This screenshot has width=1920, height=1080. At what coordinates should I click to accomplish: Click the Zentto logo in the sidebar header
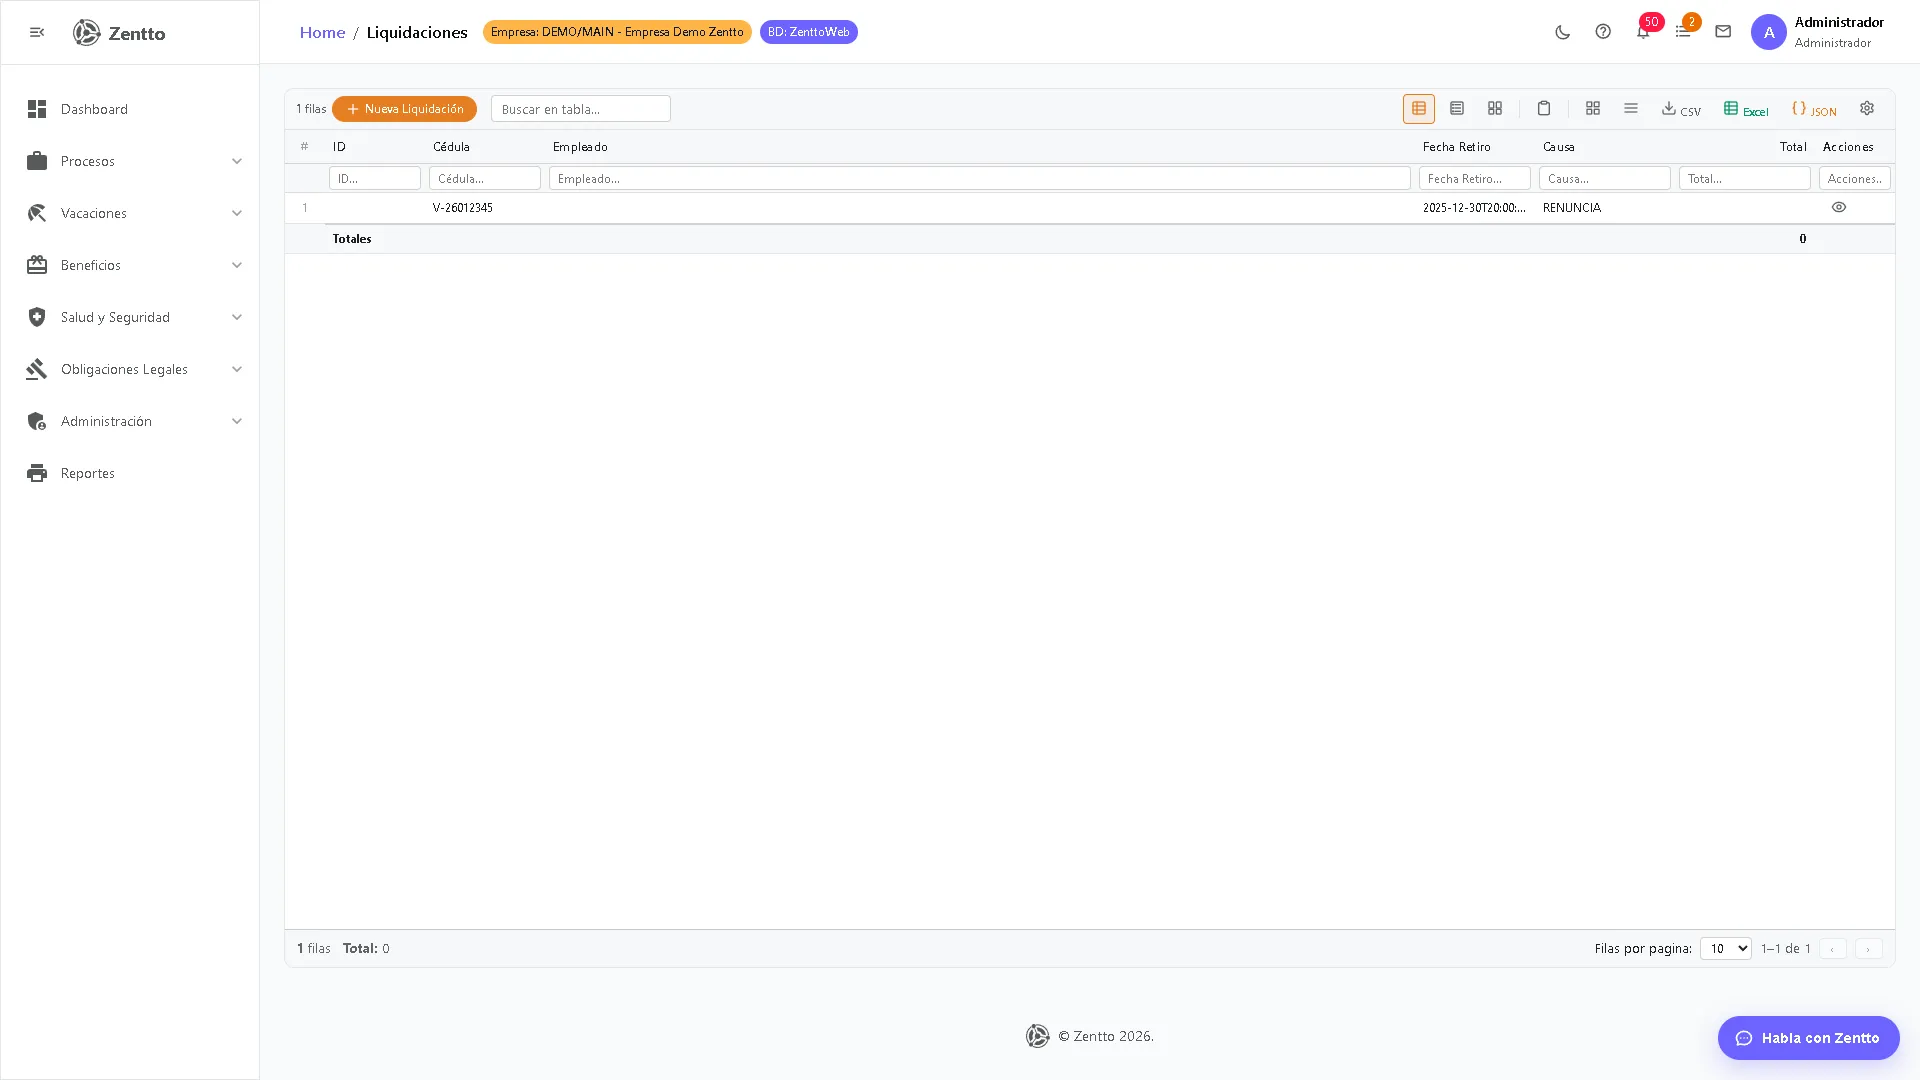(x=119, y=33)
